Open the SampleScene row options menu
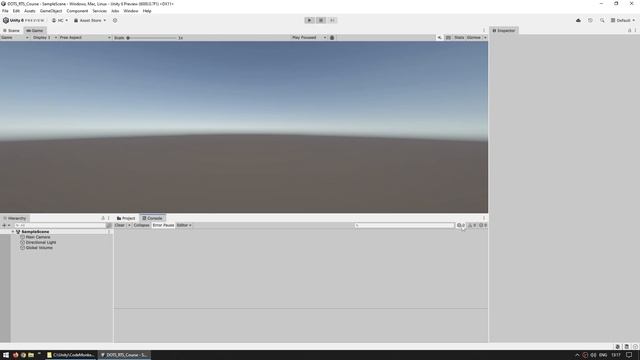This screenshot has height=360, width=640. coord(109,232)
